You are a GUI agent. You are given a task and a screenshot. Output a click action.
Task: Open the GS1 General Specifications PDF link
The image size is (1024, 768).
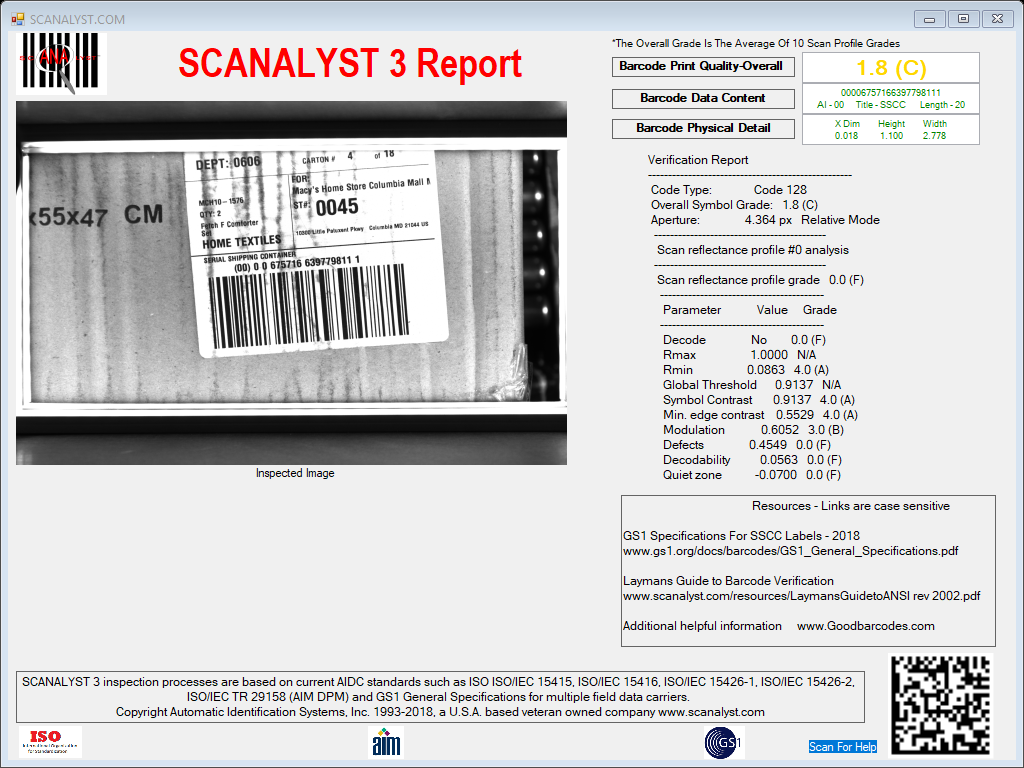790,551
